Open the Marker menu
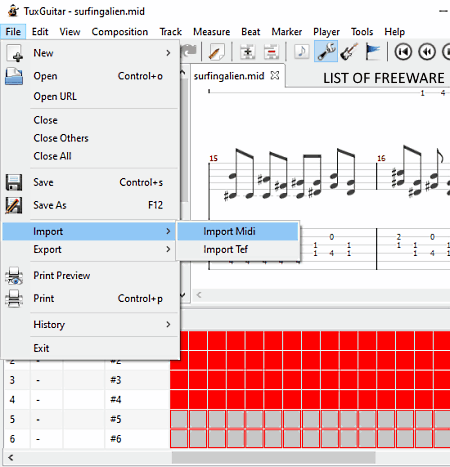Image resolution: width=450 pixels, height=467 pixels. click(287, 32)
